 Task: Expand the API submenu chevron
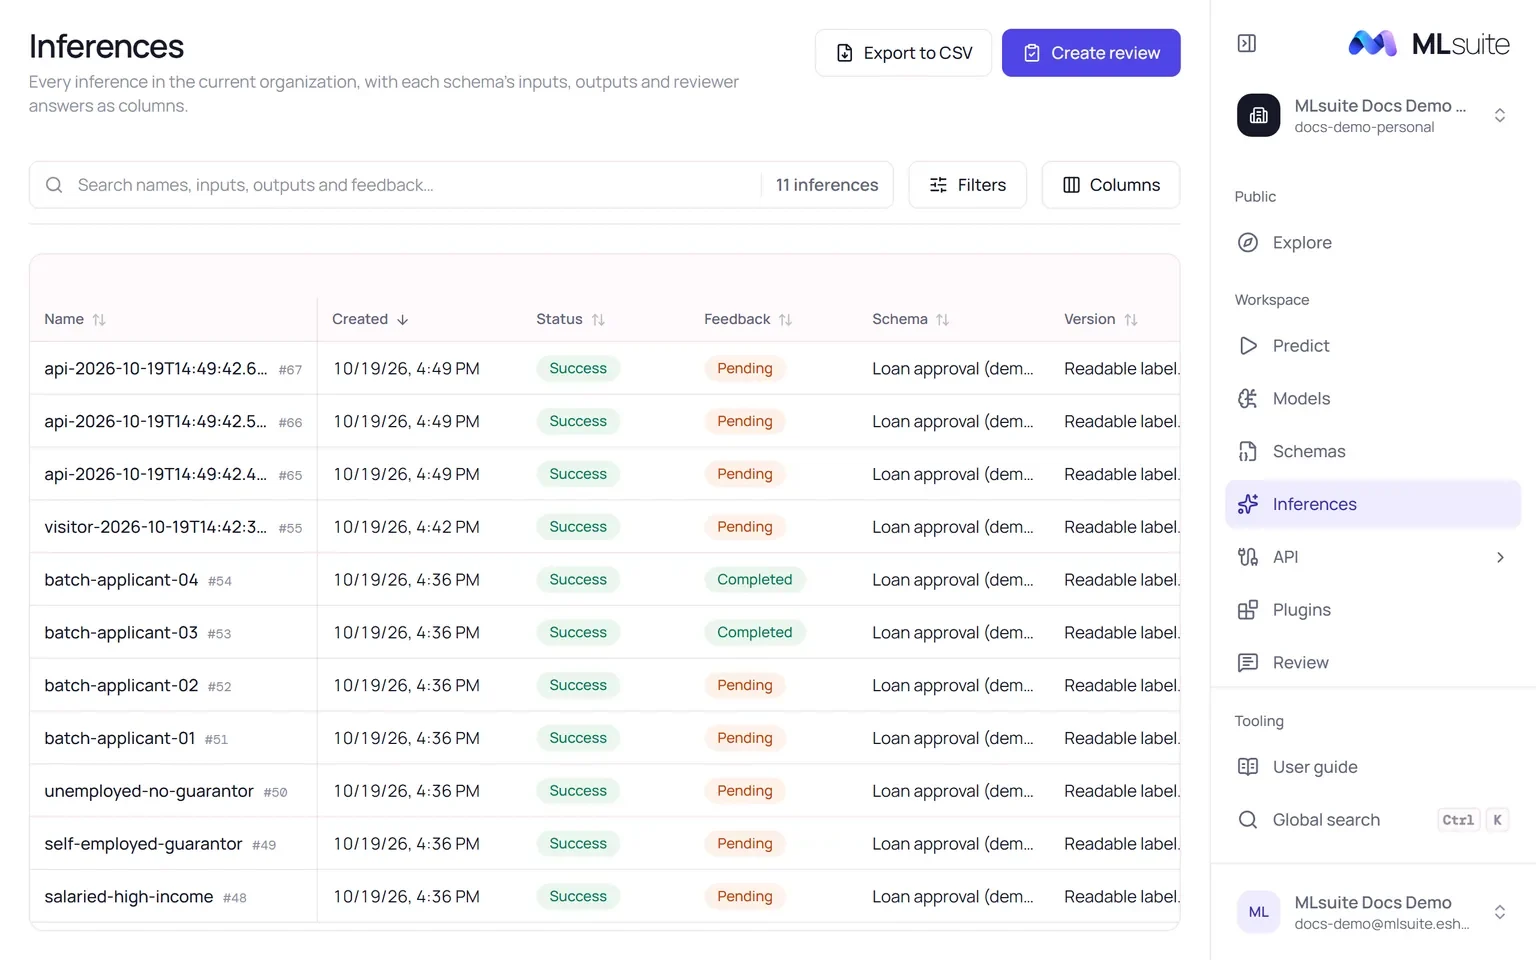pos(1500,557)
